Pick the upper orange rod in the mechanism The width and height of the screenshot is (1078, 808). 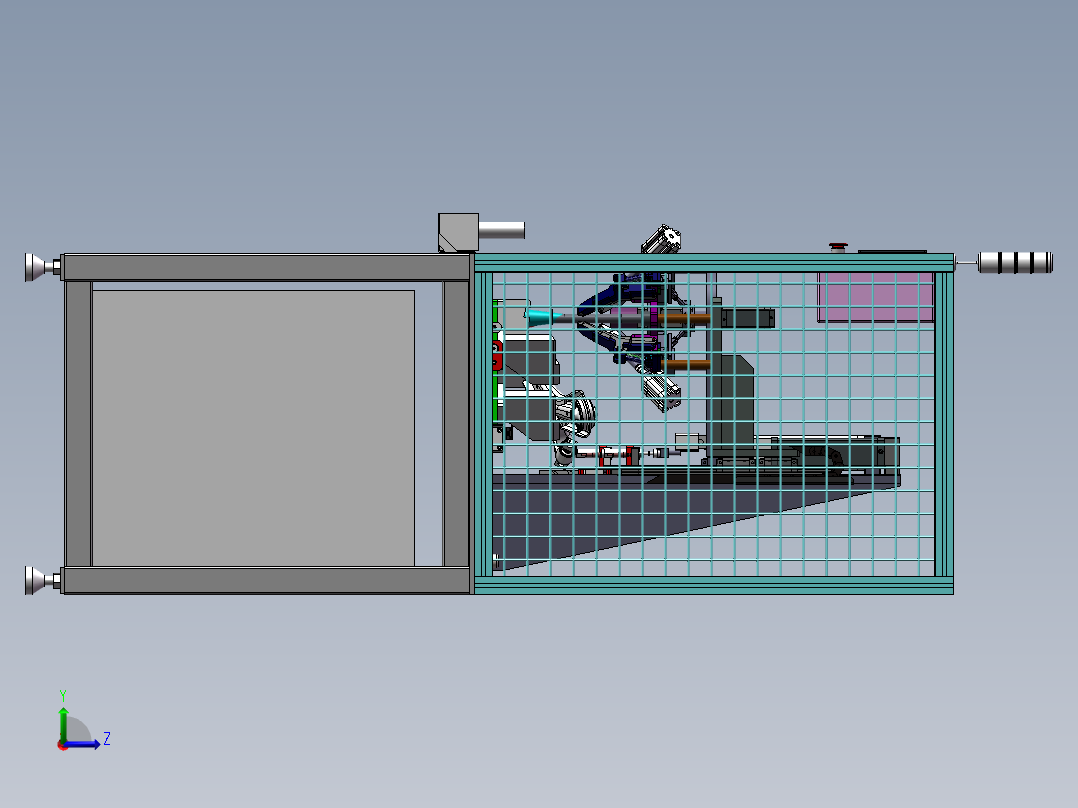pos(683,319)
